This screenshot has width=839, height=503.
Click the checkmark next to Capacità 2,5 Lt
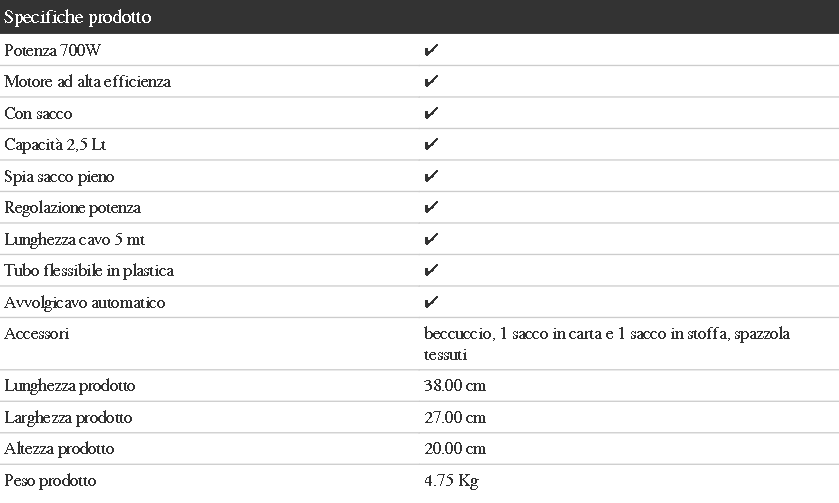click(431, 144)
